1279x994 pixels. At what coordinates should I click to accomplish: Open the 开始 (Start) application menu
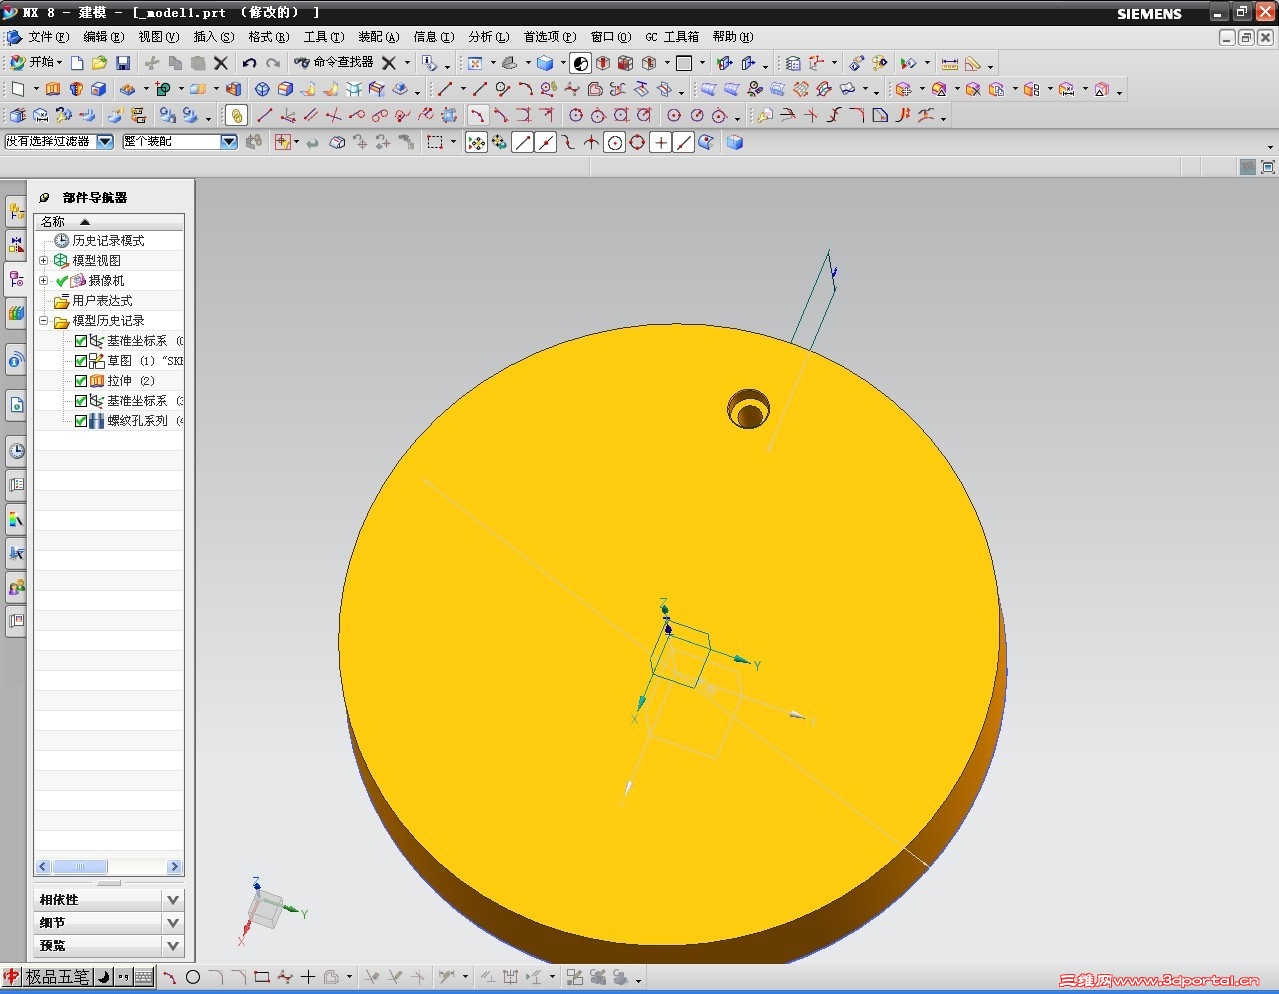click(36, 62)
